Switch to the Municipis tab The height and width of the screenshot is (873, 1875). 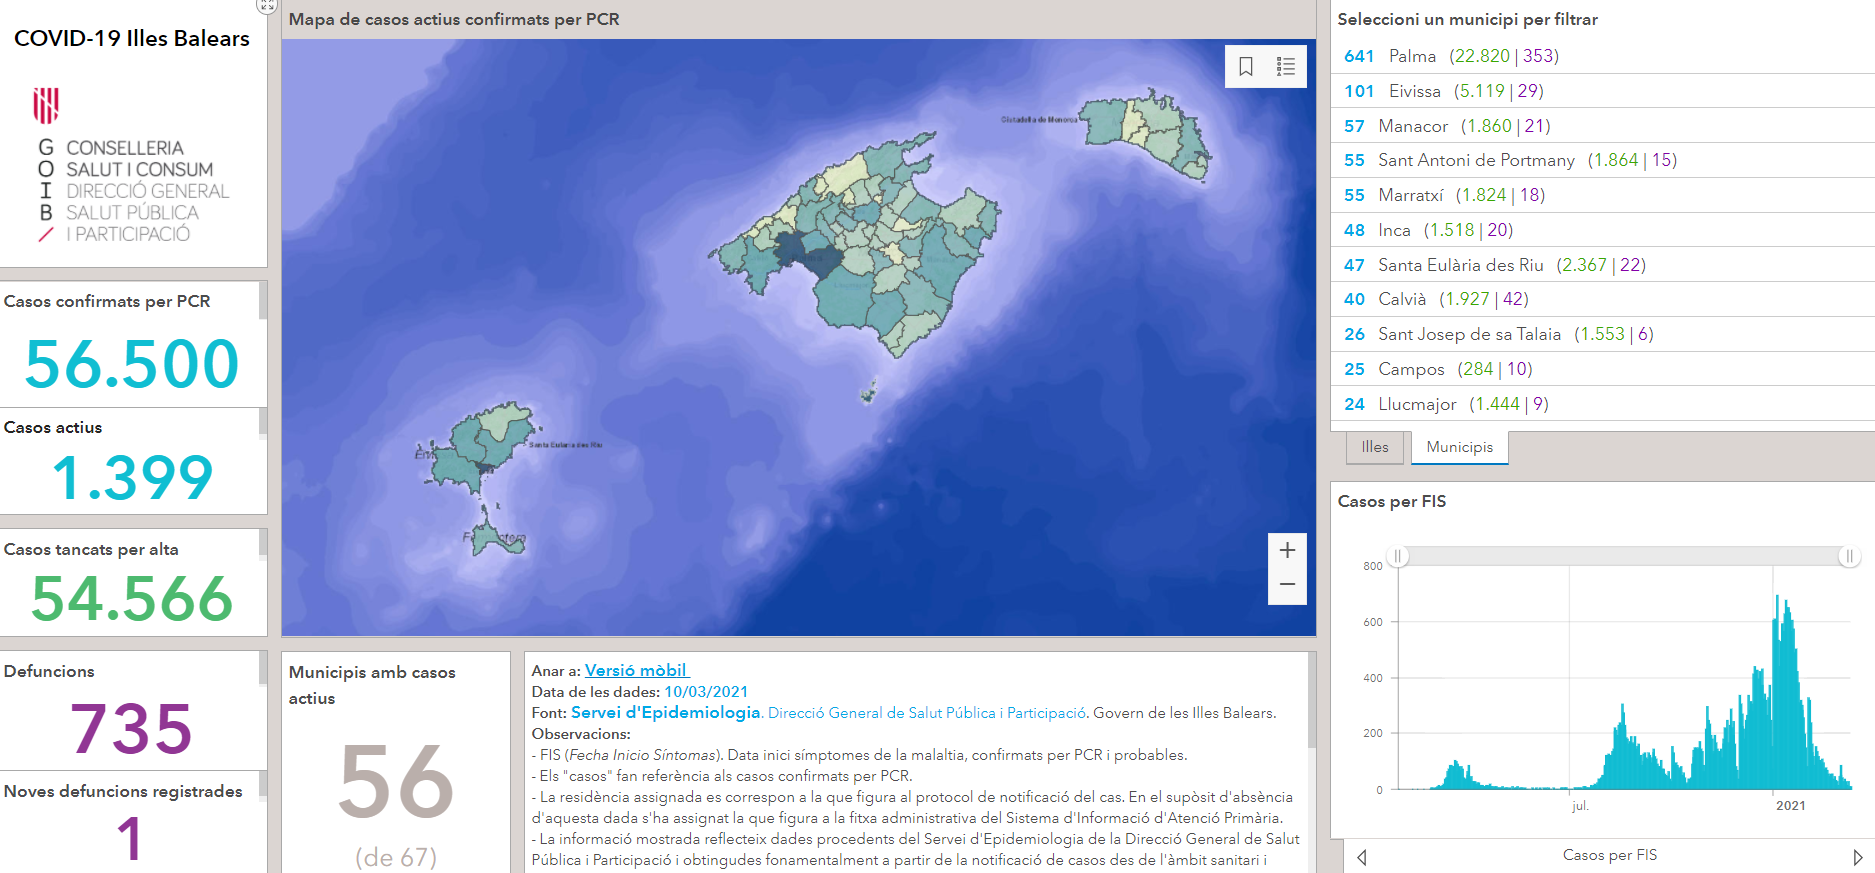point(1459,447)
